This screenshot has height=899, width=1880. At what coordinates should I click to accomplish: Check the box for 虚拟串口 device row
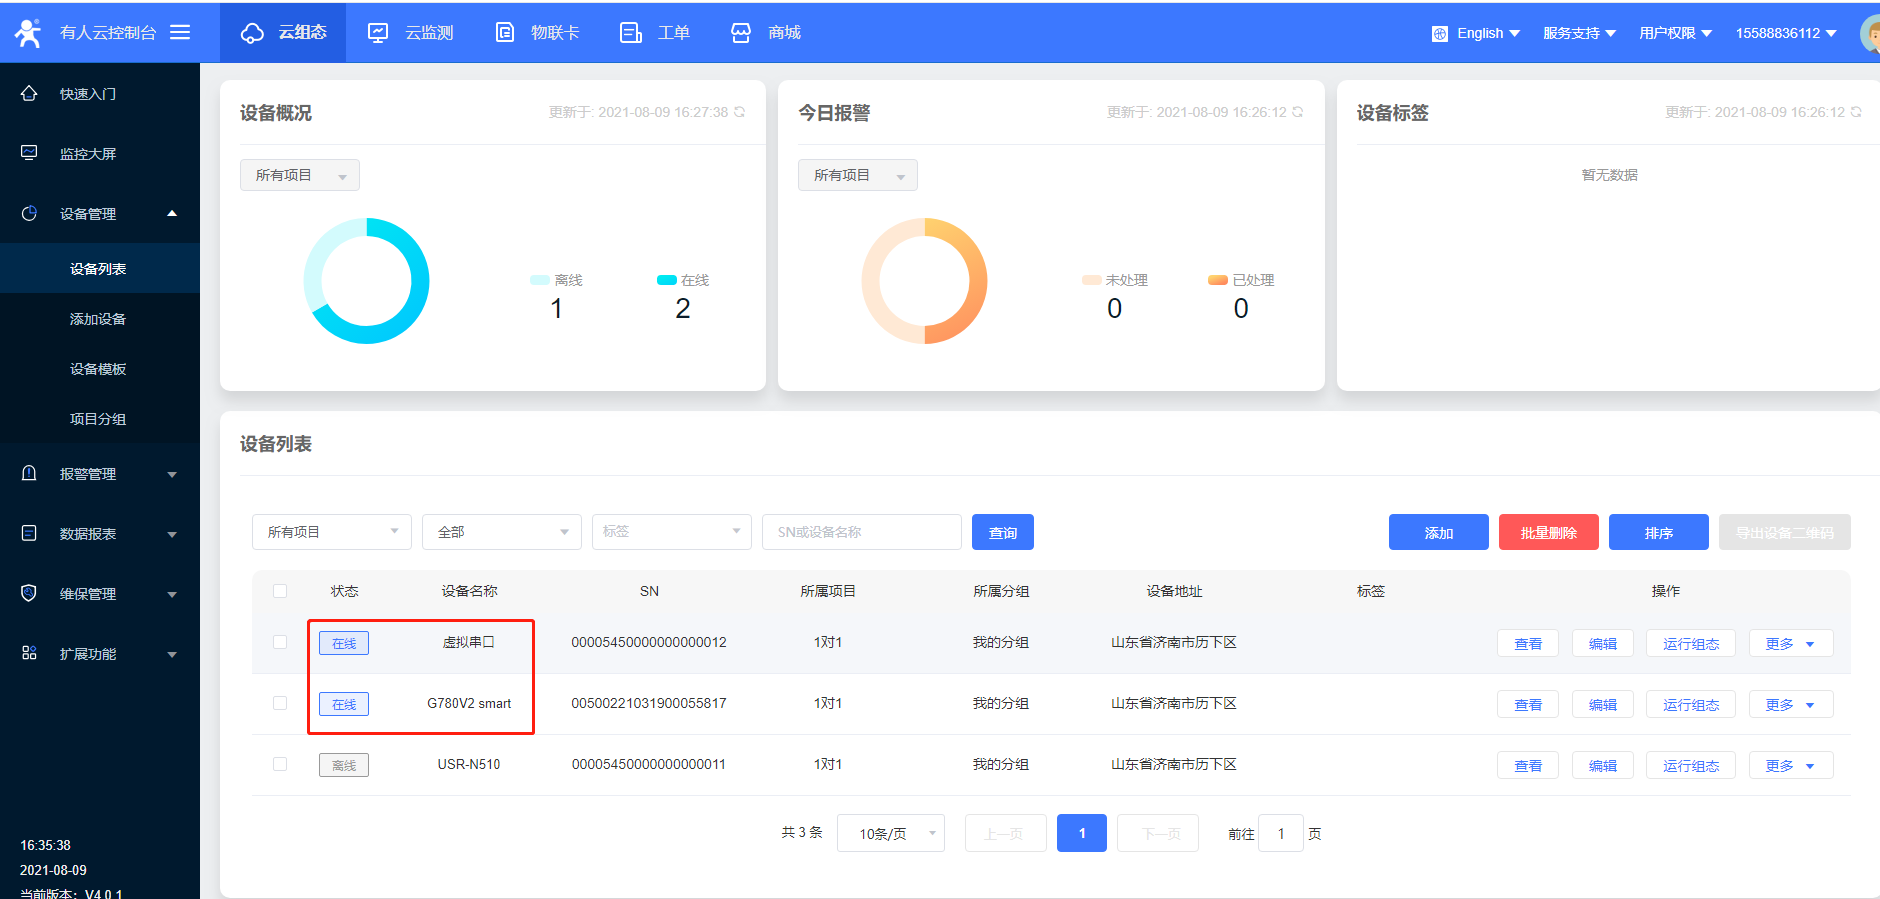point(280,642)
